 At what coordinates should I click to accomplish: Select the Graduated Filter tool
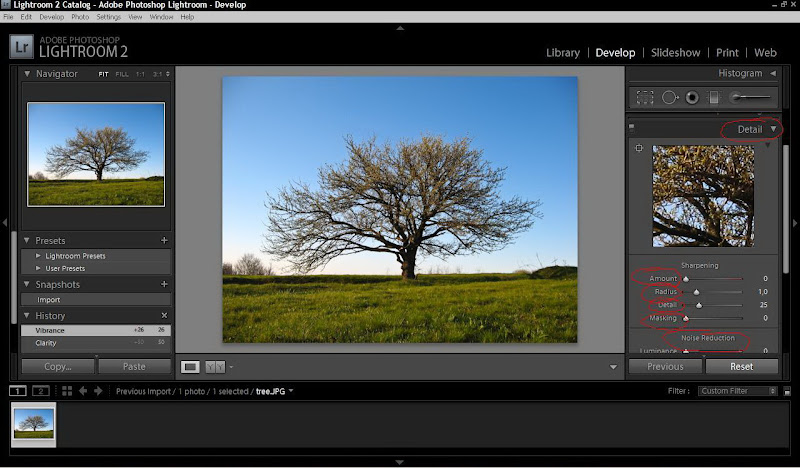tap(713, 97)
